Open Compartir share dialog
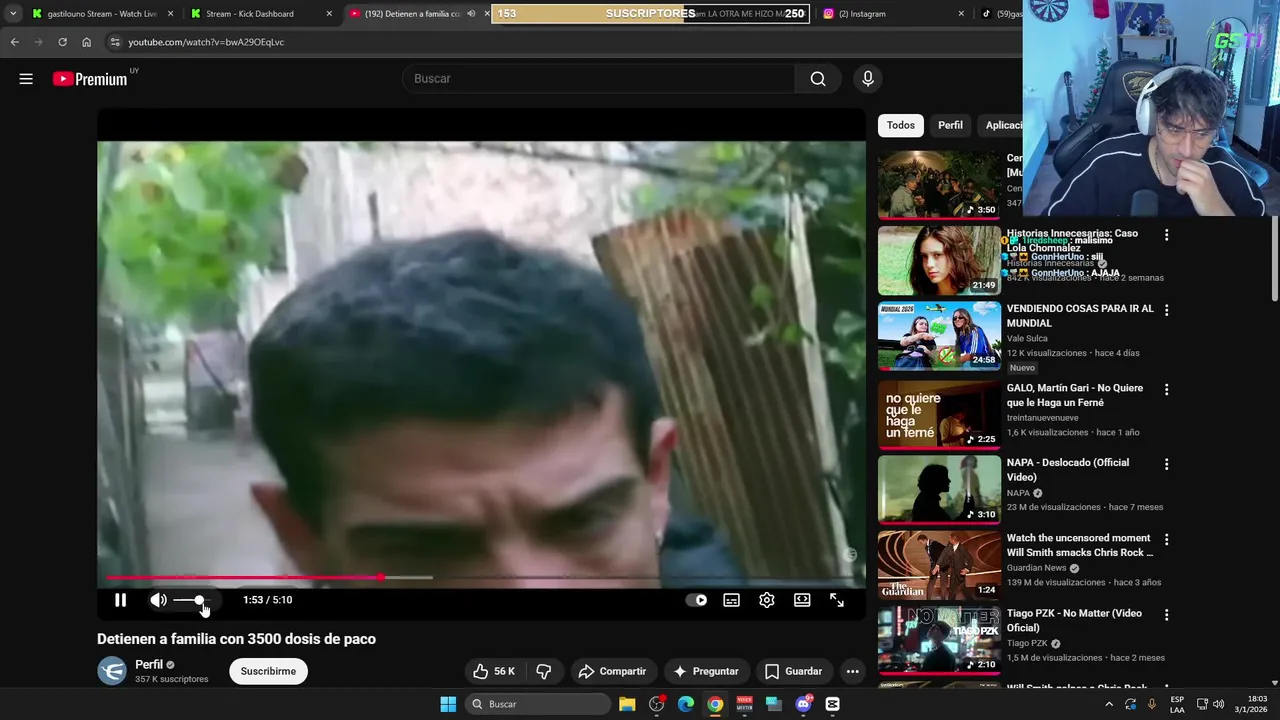The image size is (1280, 720). coord(612,671)
